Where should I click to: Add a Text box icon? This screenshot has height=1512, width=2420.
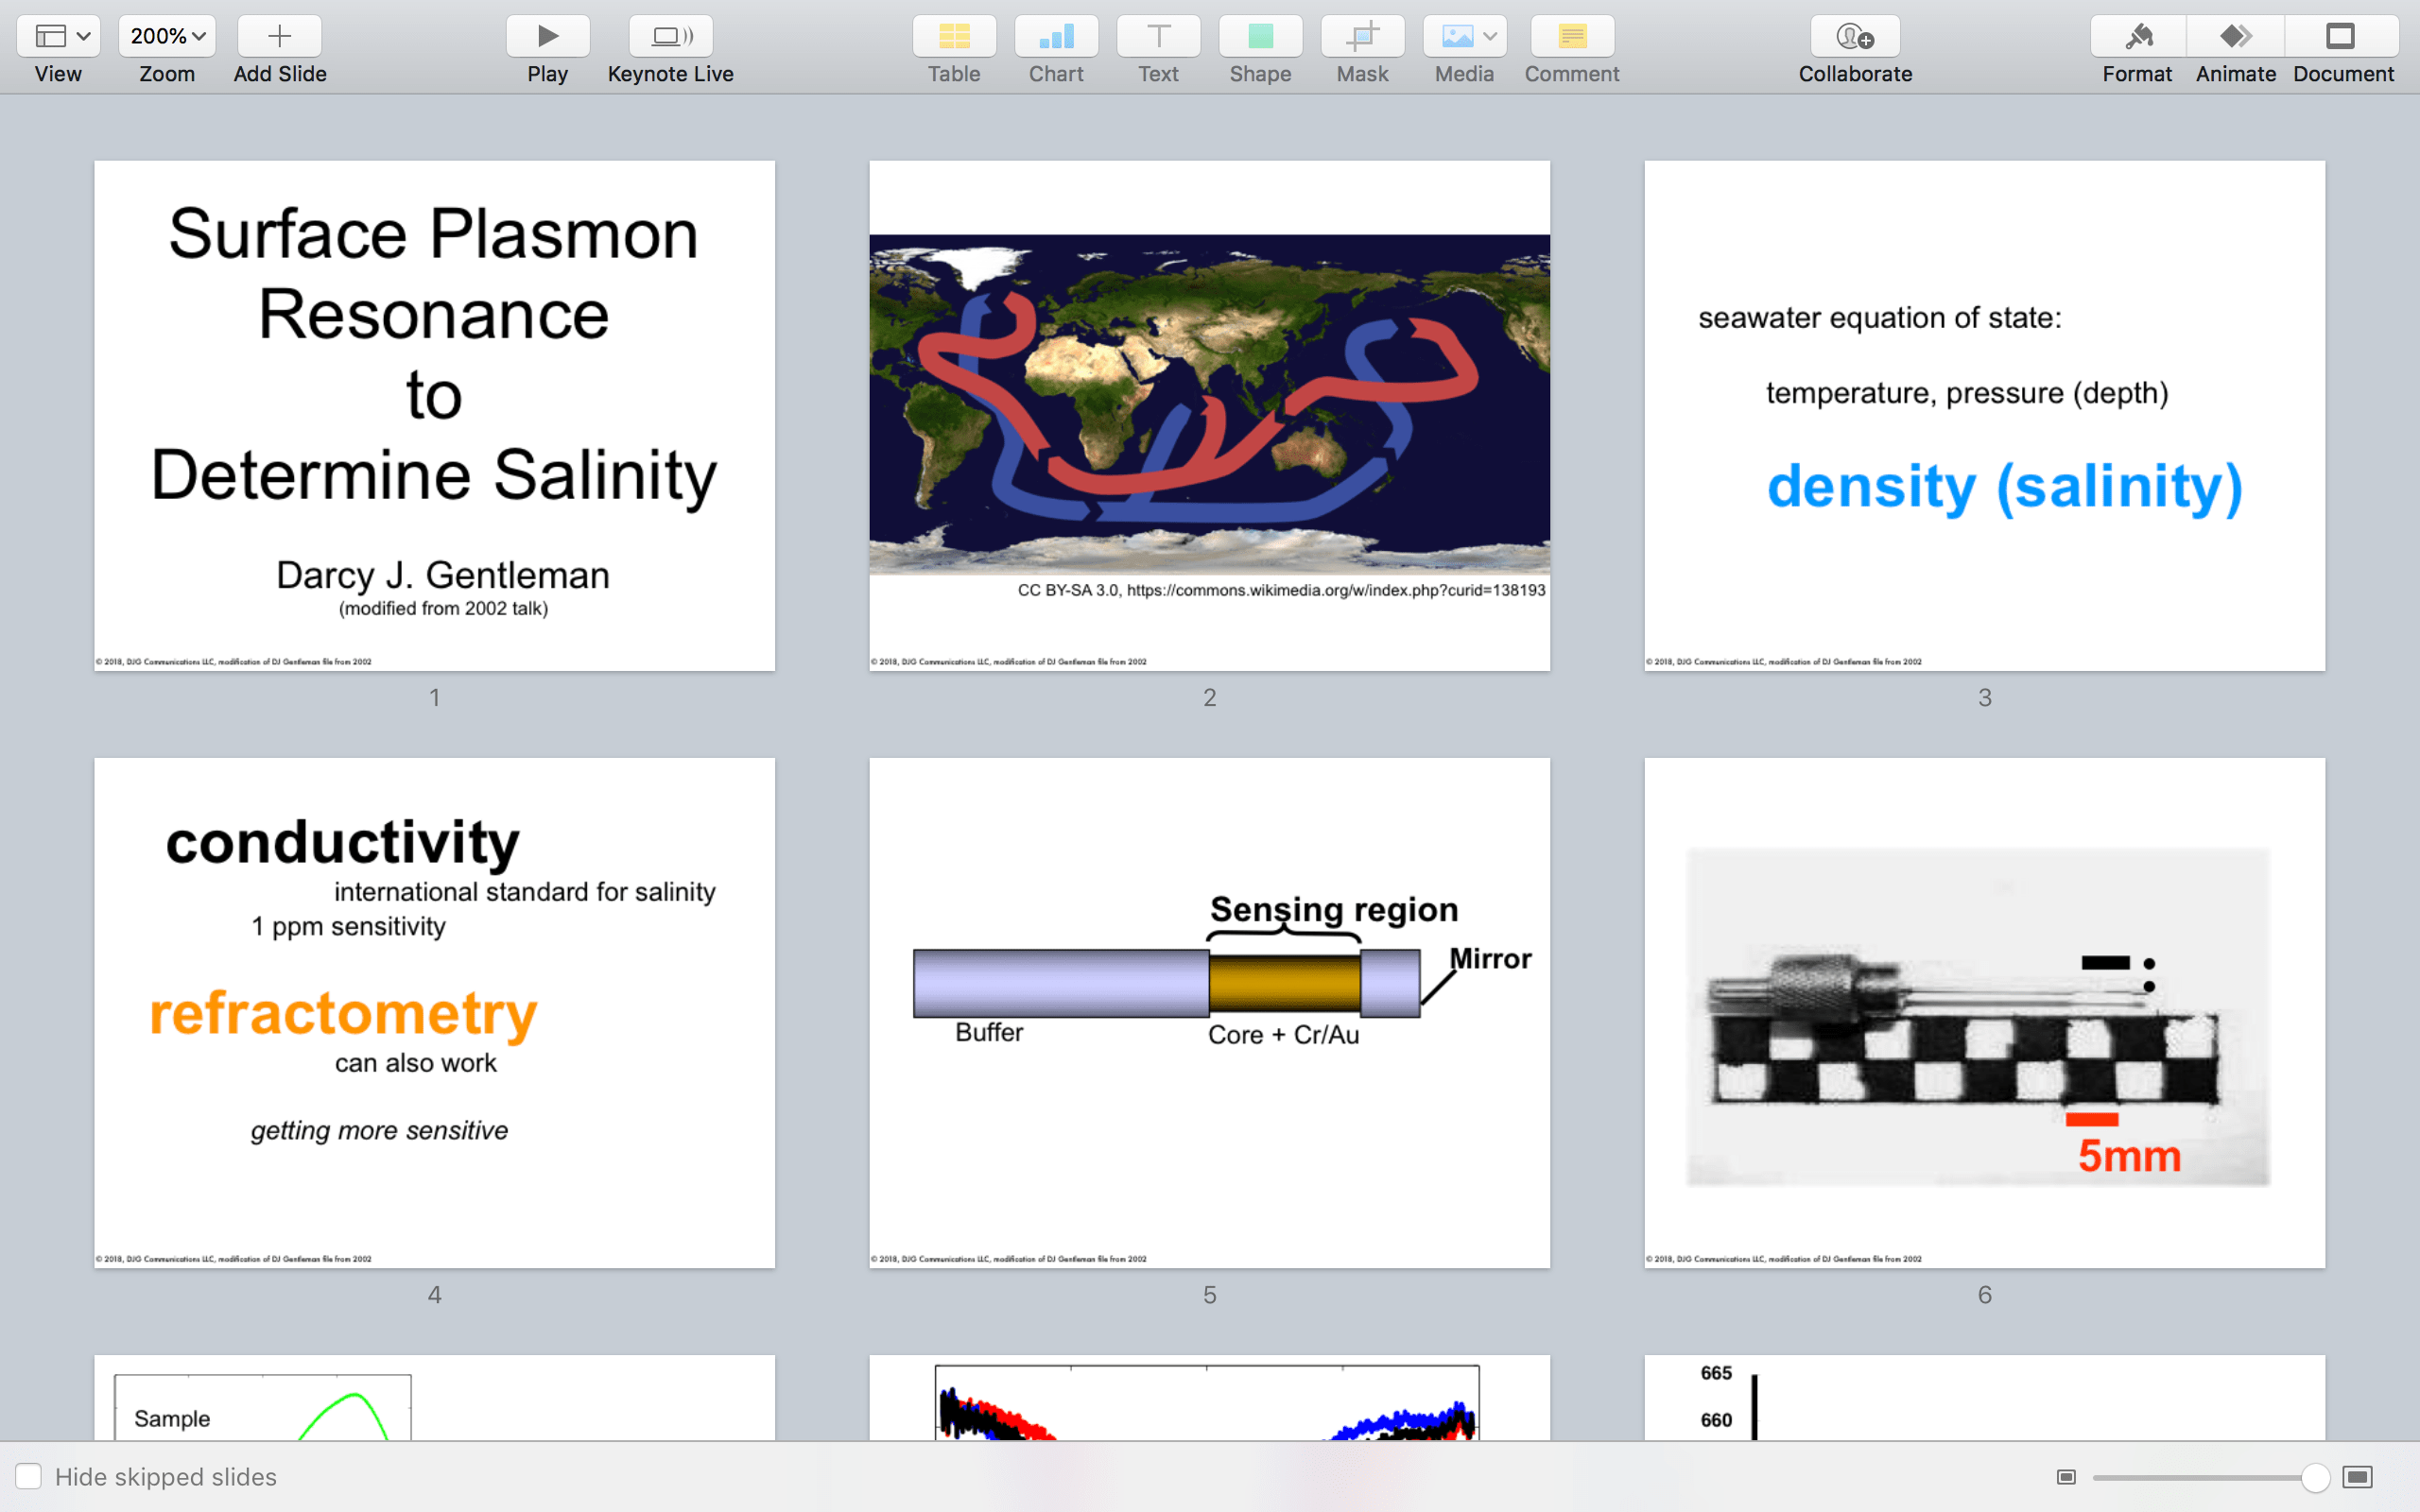tap(1158, 37)
